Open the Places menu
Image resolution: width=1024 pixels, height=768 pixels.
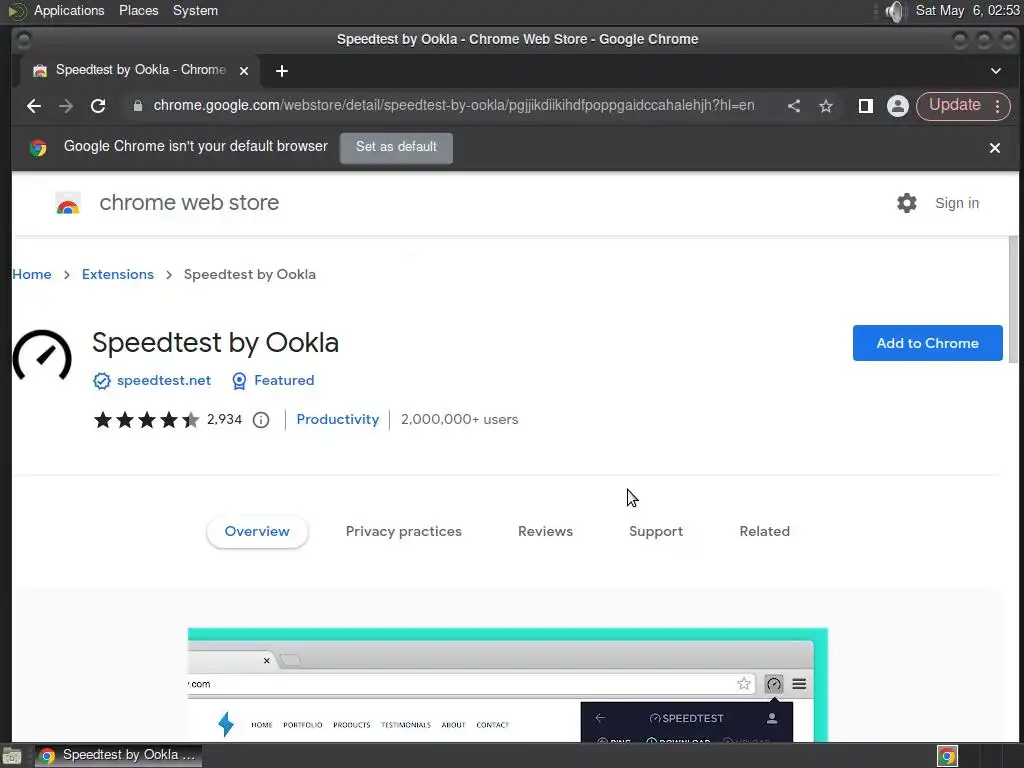click(x=138, y=10)
